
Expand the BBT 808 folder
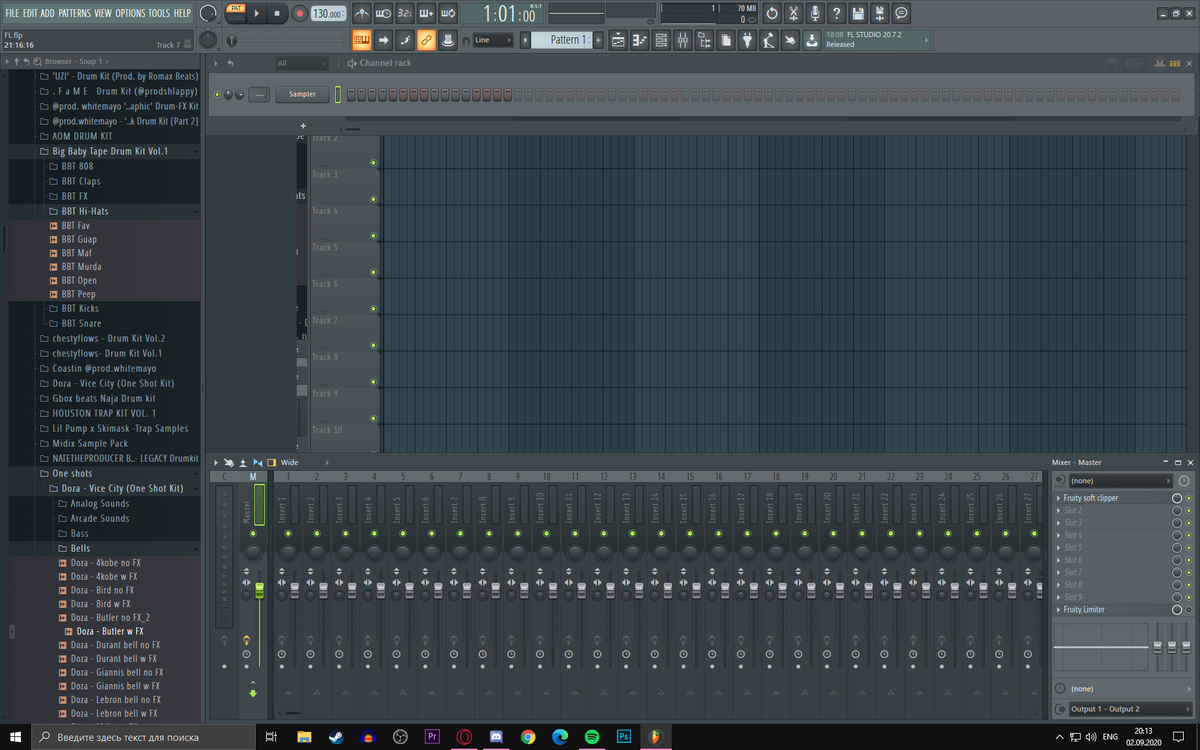77,166
